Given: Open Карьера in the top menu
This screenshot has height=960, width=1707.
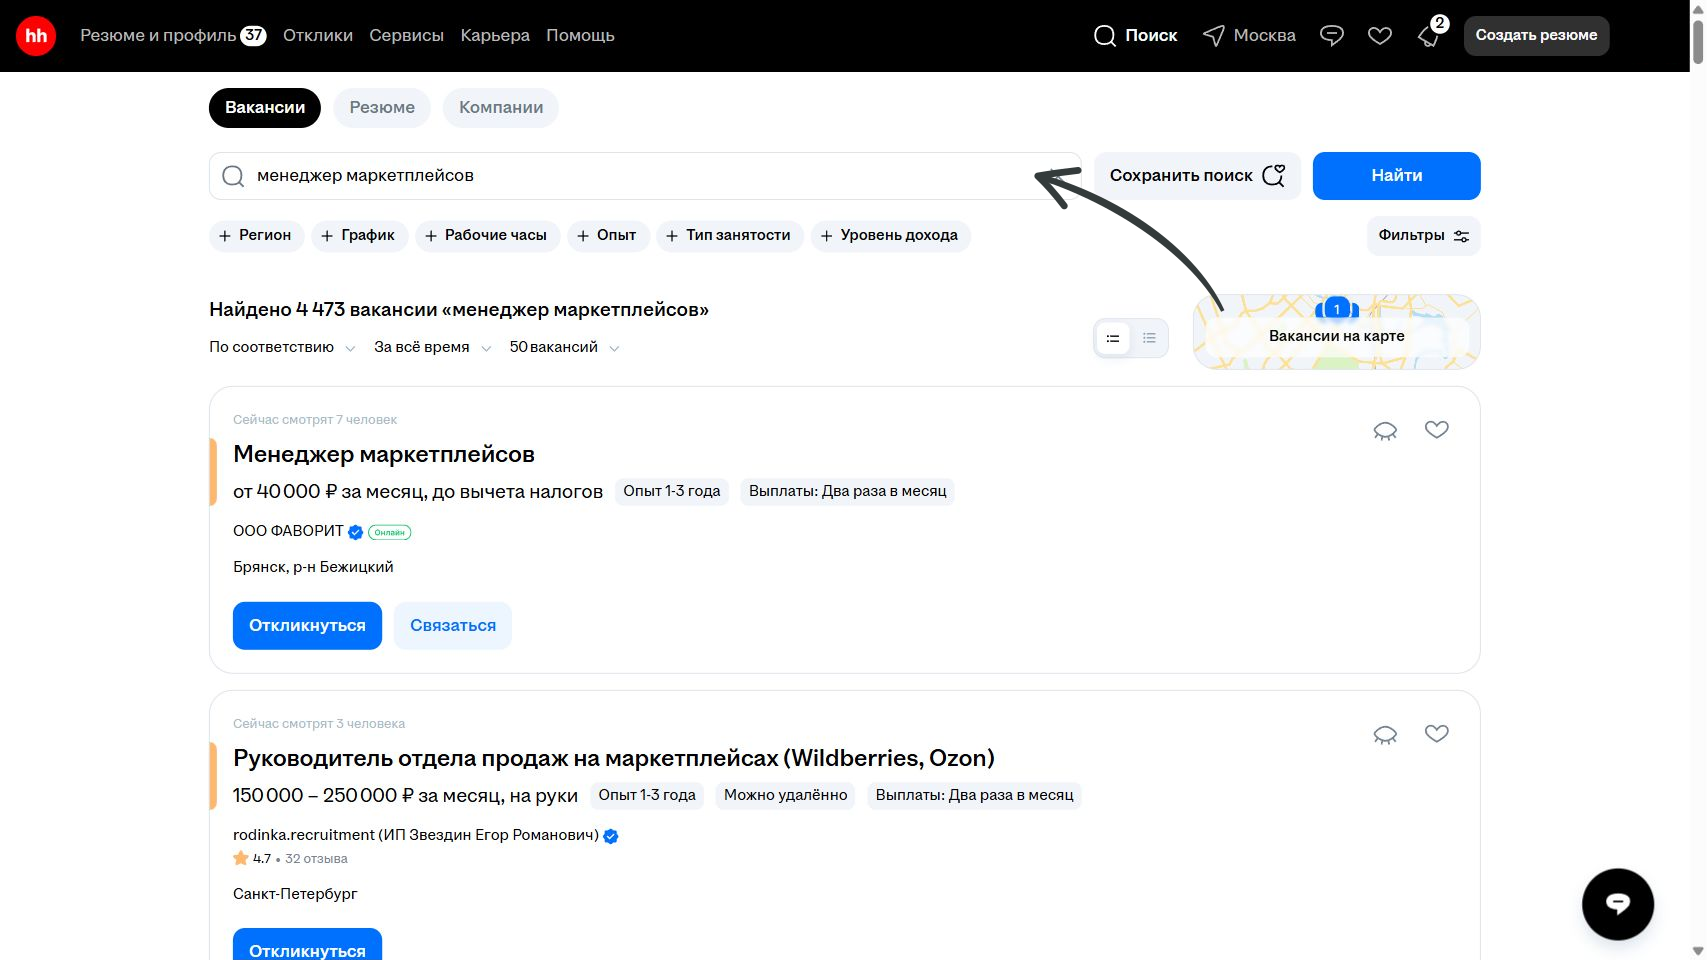Looking at the screenshot, I should (x=495, y=35).
